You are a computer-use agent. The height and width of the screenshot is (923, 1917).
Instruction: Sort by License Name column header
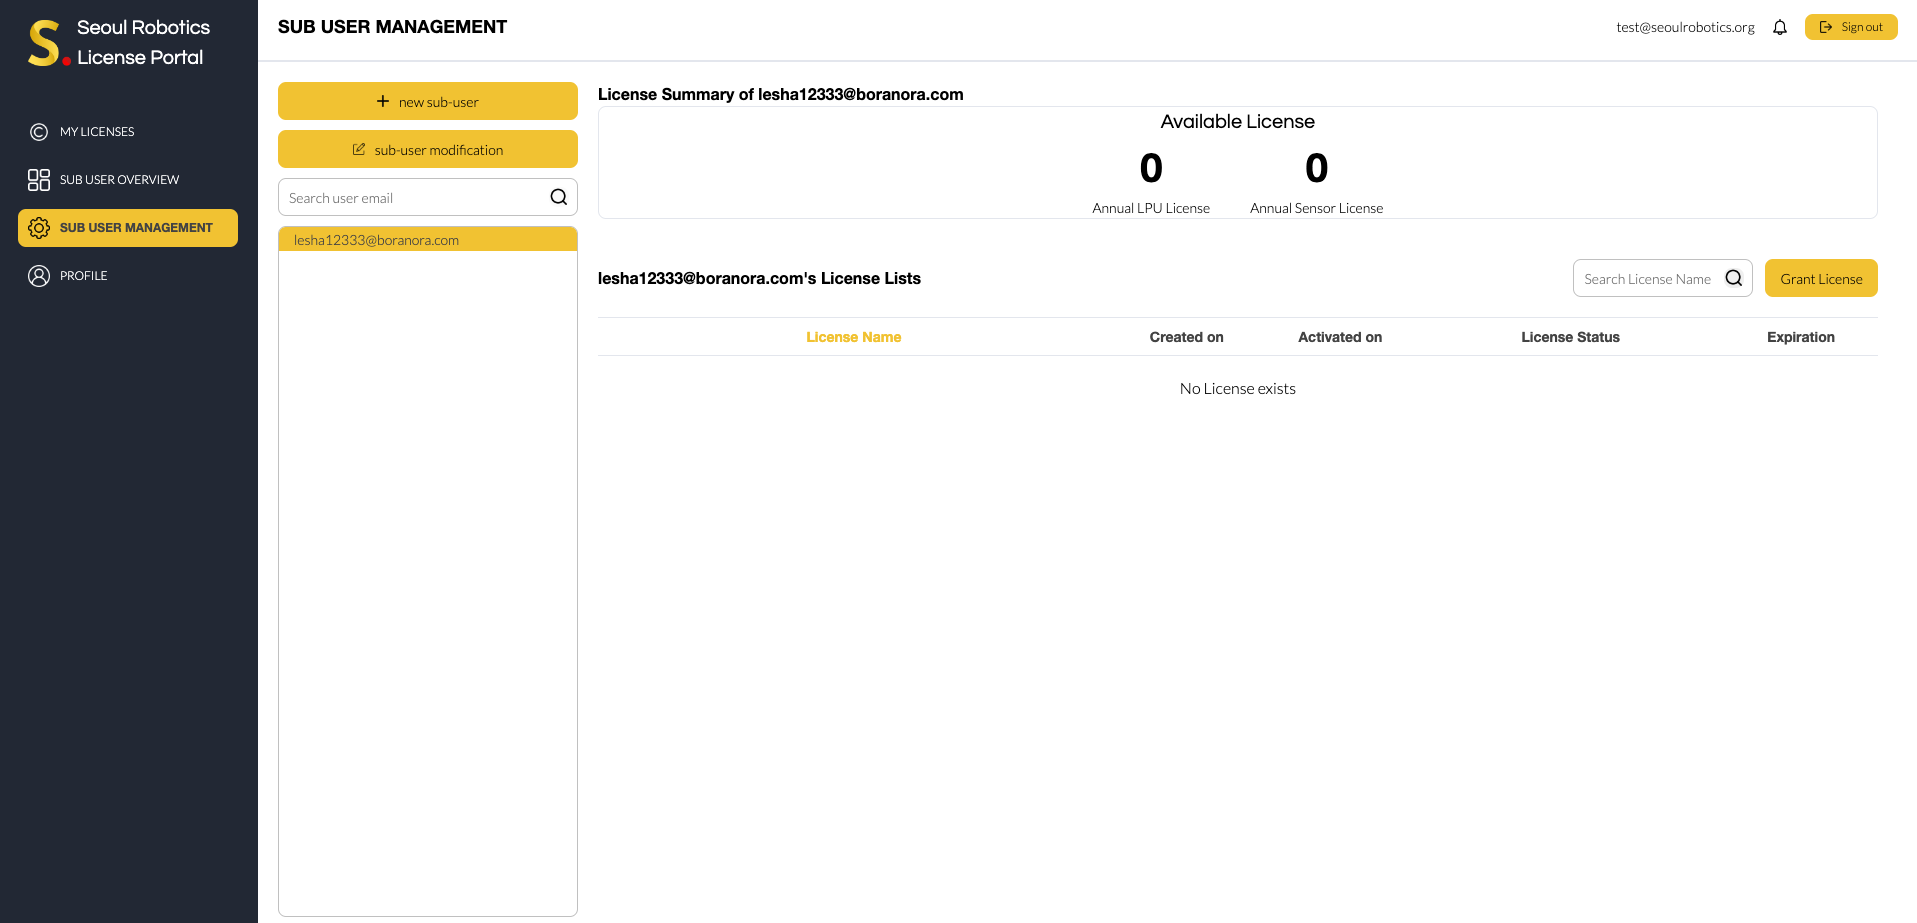pos(854,337)
